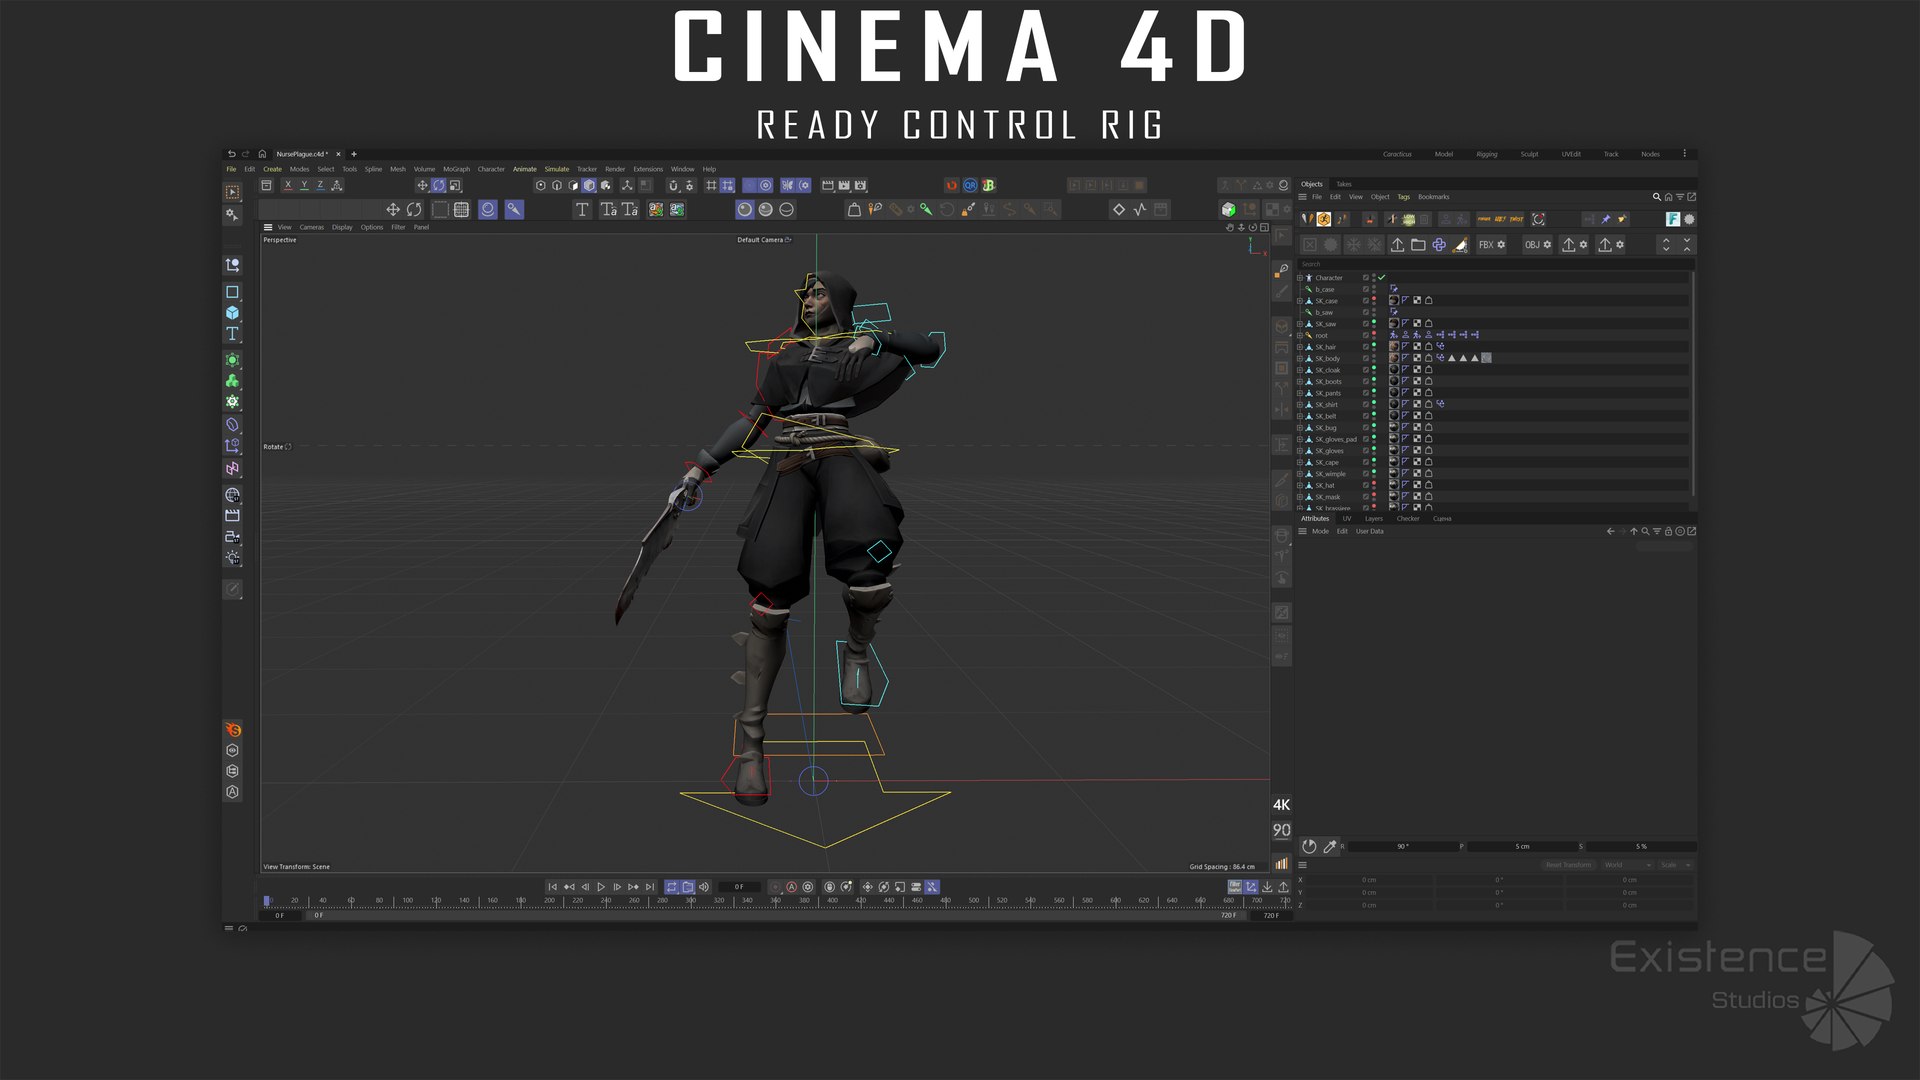This screenshot has height=1080, width=1920.
Task: Expand the SK_boots object in the tree
Action: pyautogui.click(x=1300, y=382)
